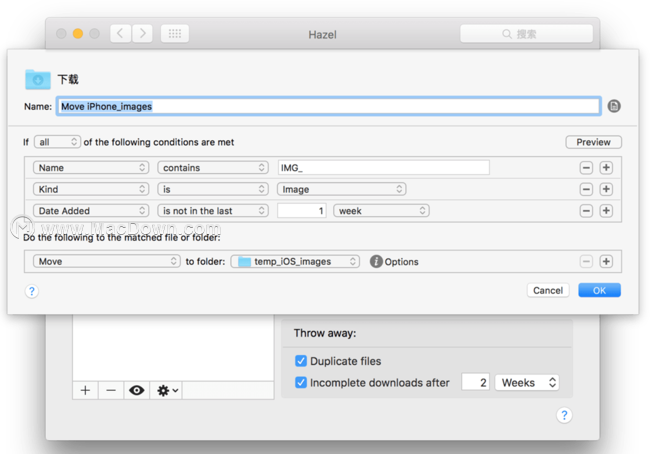653x454 pixels.
Task: Remove the Name contains condition row
Action: pyautogui.click(x=586, y=167)
